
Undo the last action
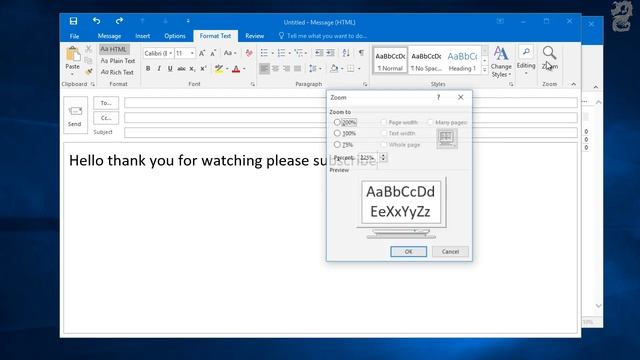point(96,21)
